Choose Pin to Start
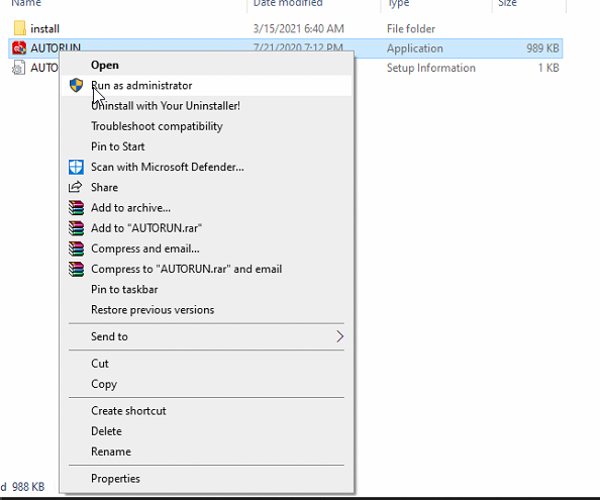The width and height of the screenshot is (600, 500). pos(118,147)
